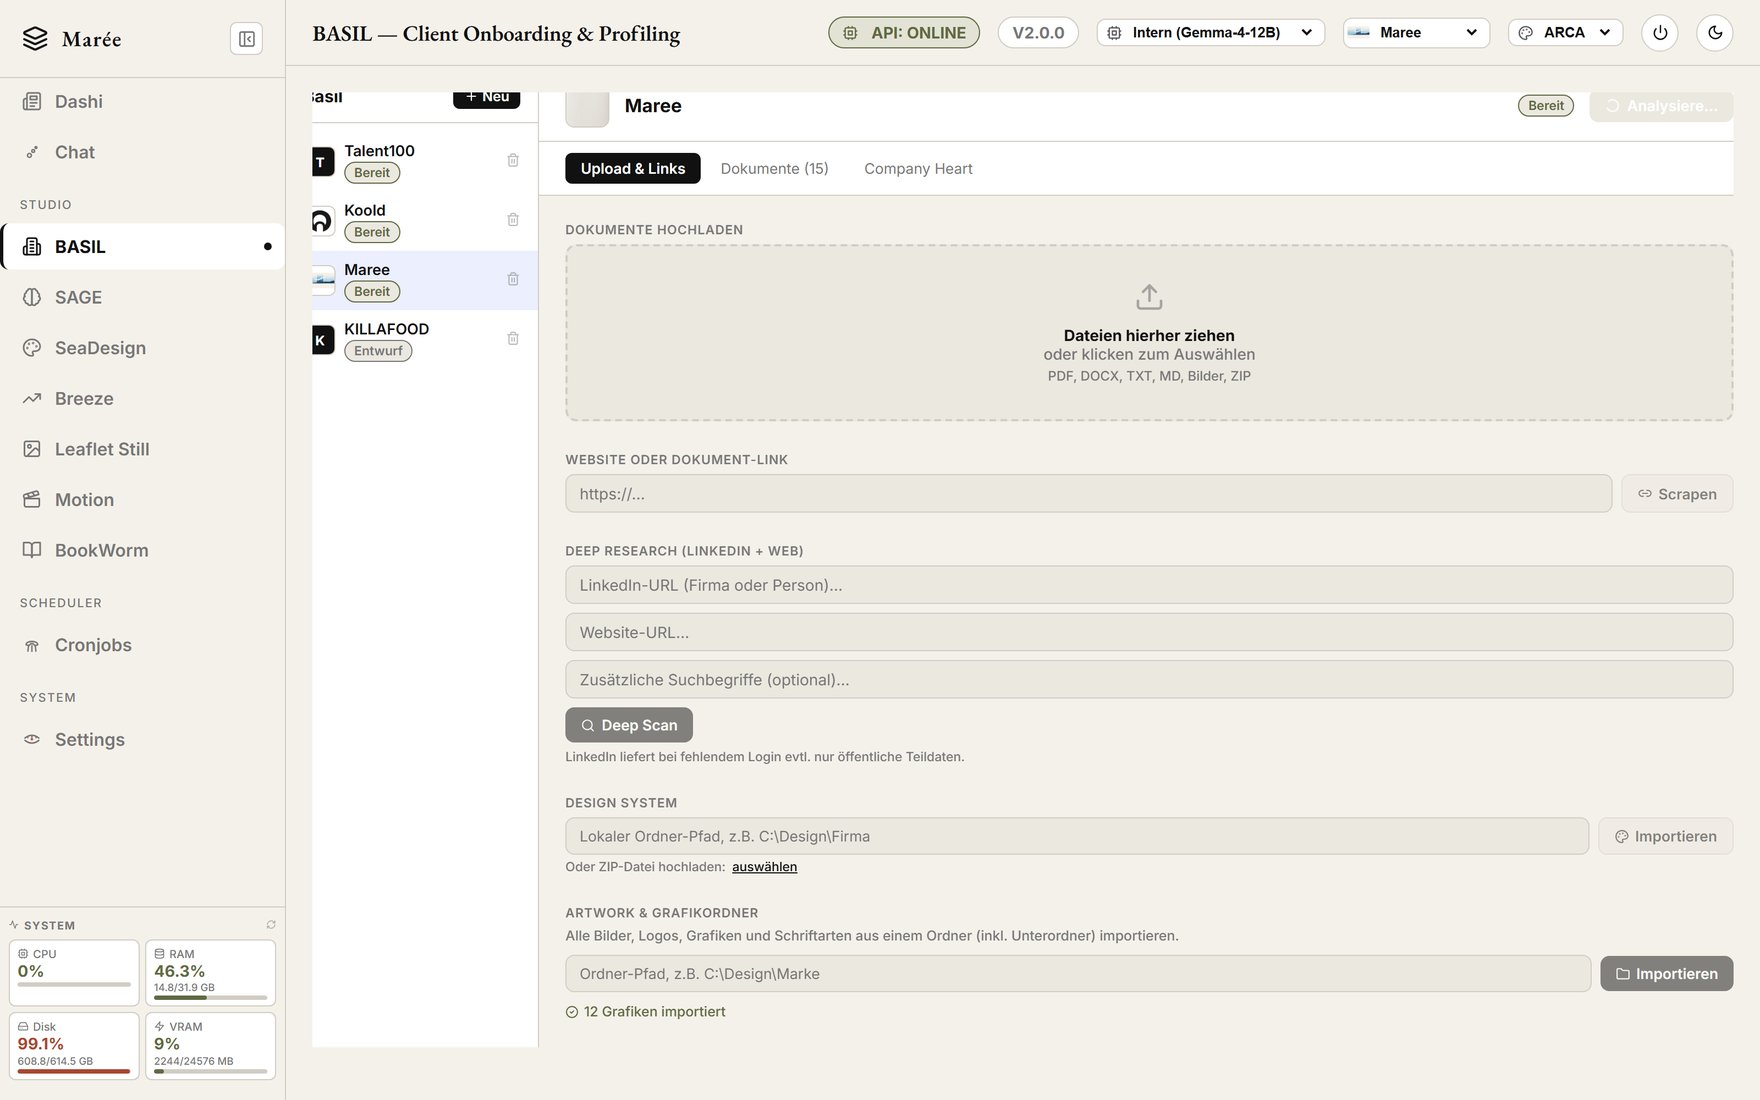Image resolution: width=1760 pixels, height=1100 pixels.
Task: Delete the Talent100 client
Action: (513, 160)
